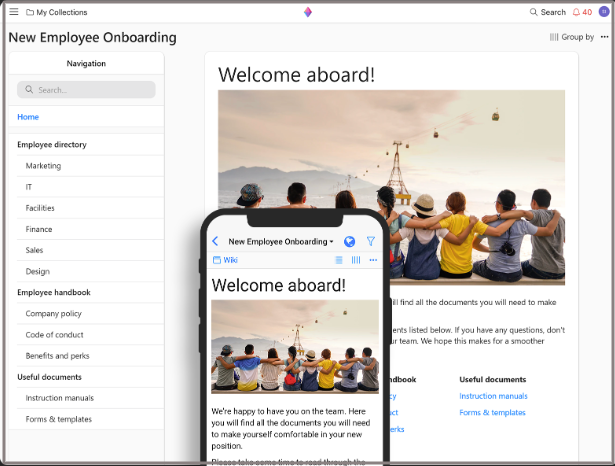Select Employee directory in navigation

(86, 145)
